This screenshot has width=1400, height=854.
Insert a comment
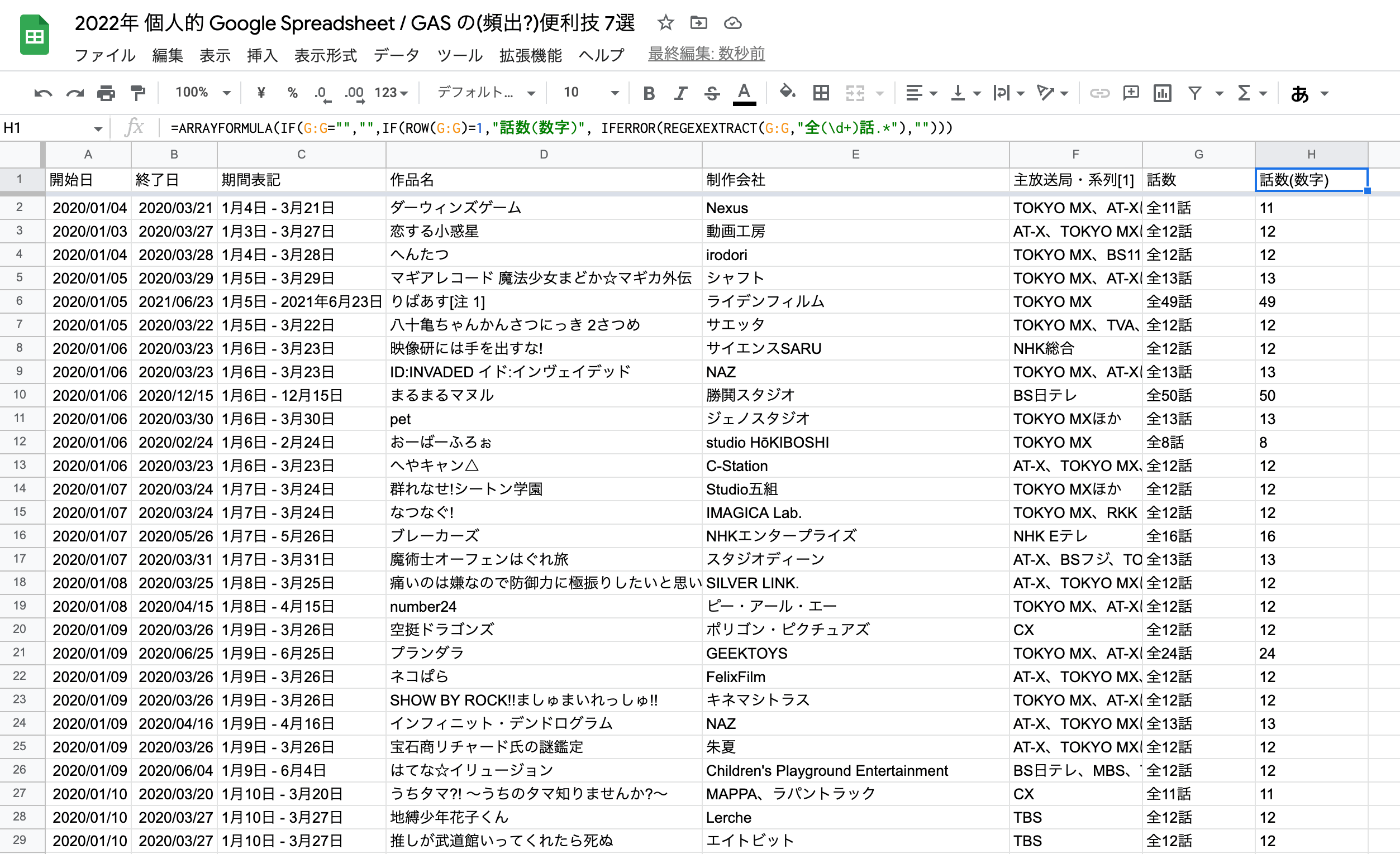(x=1131, y=93)
